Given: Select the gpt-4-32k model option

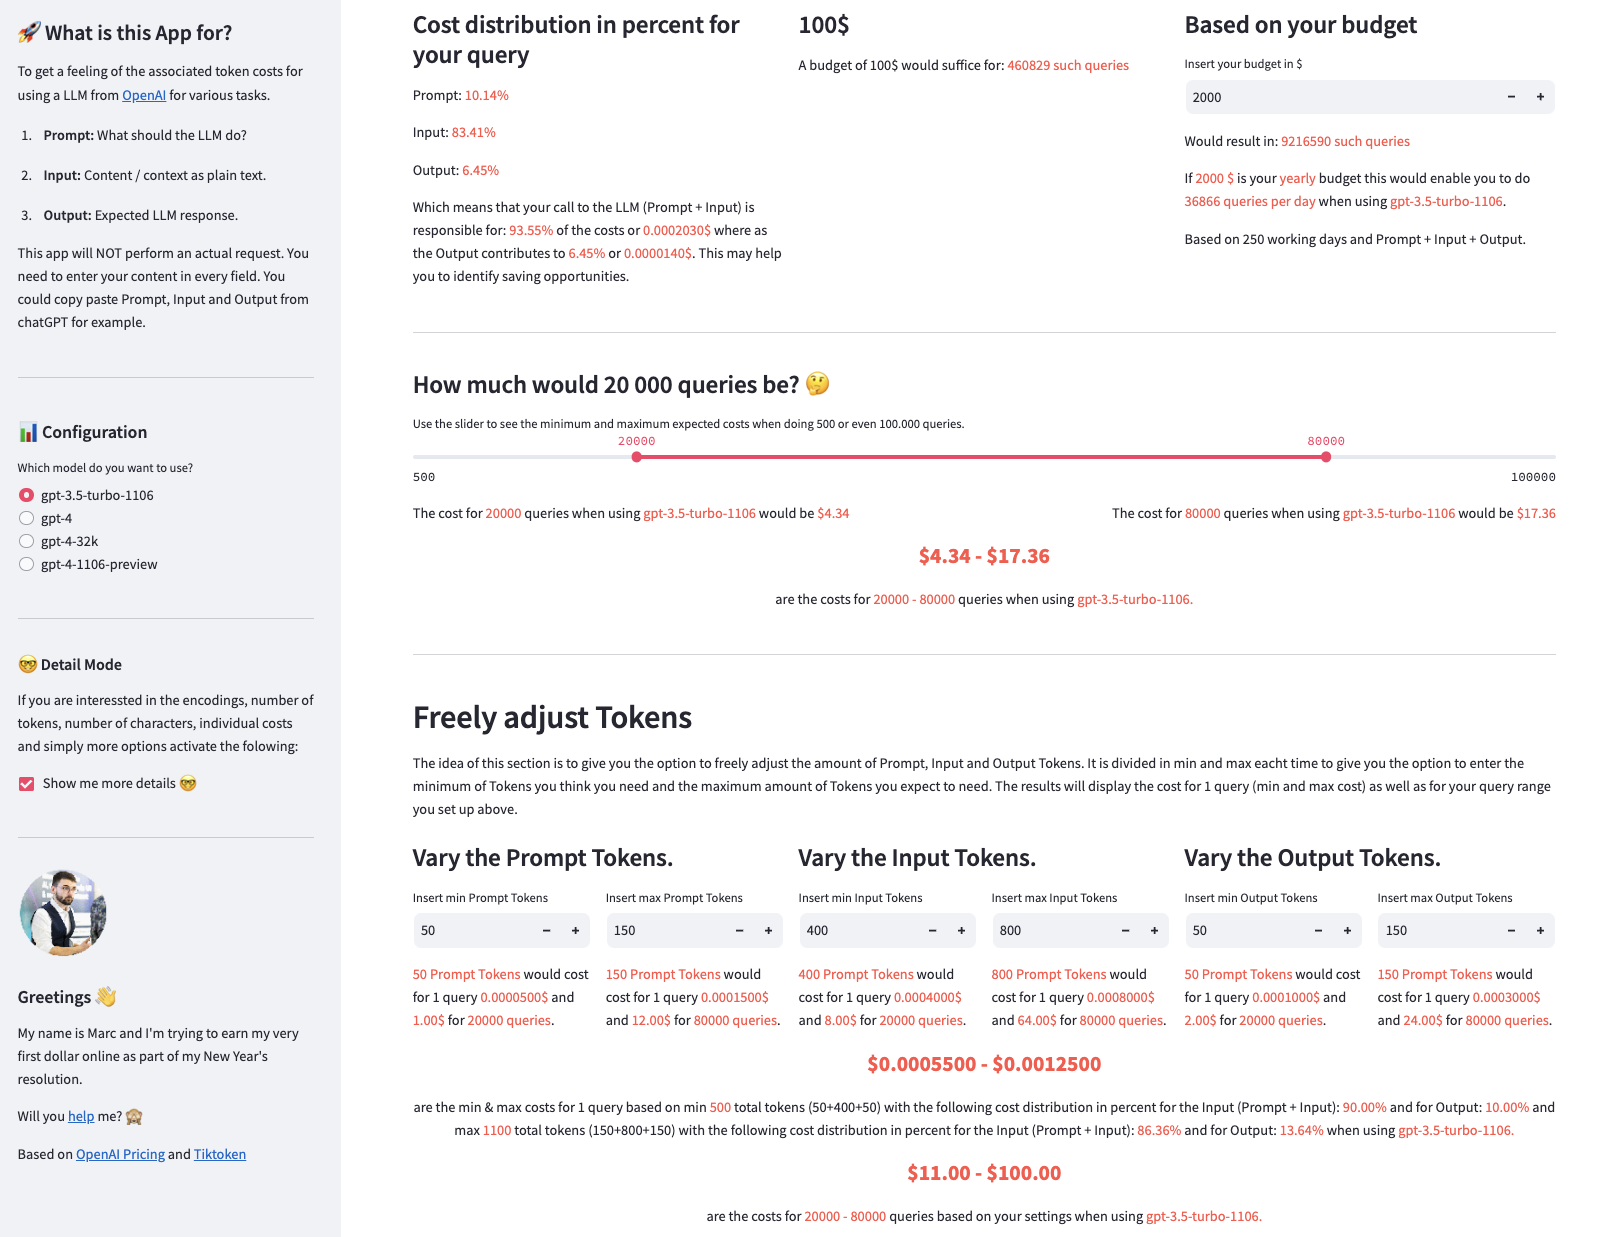Looking at the screenshot, I should [x=27, y=541].
